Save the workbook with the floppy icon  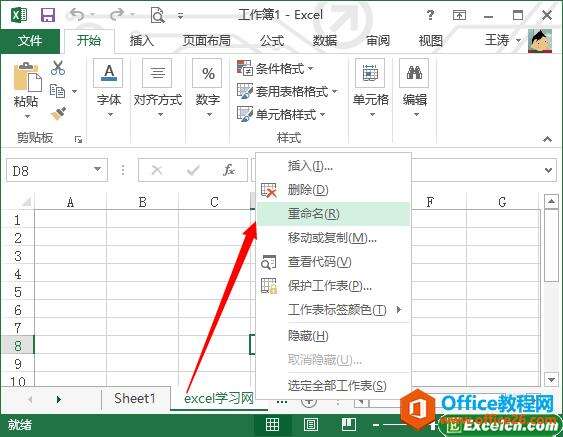point(48,15)
